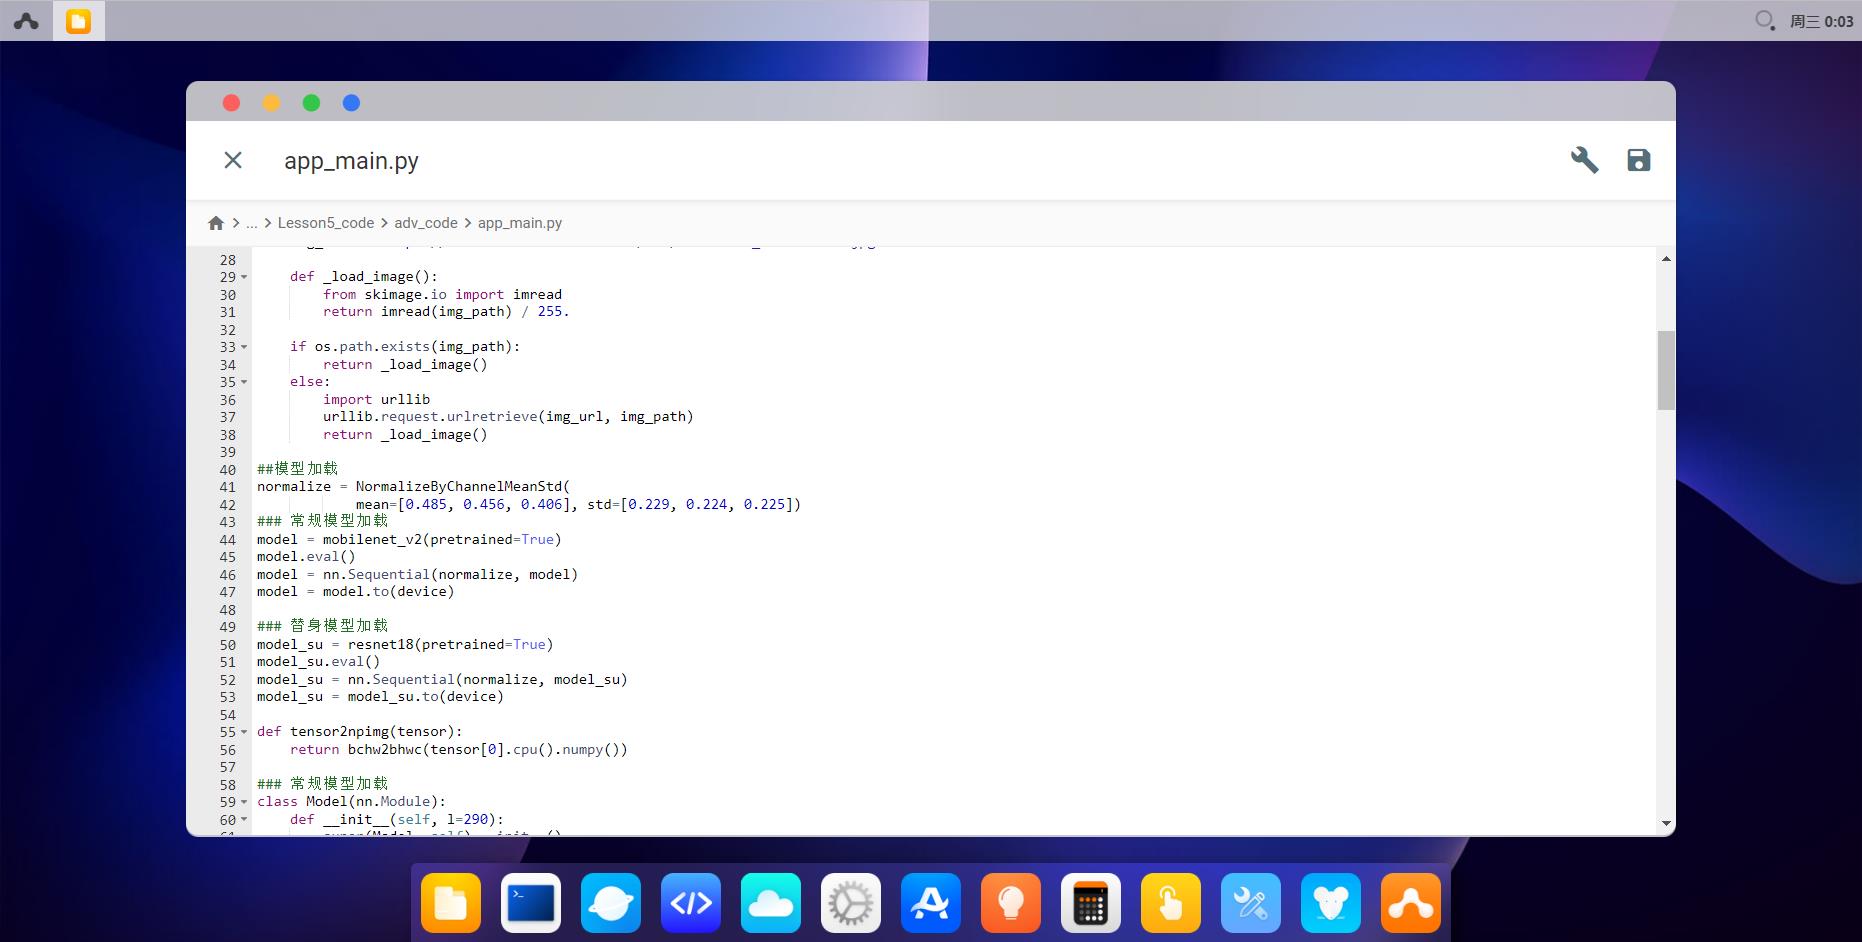Click 'if os.path.exists(img_path):' line
1862x942 pixels.
coord(405,347)
